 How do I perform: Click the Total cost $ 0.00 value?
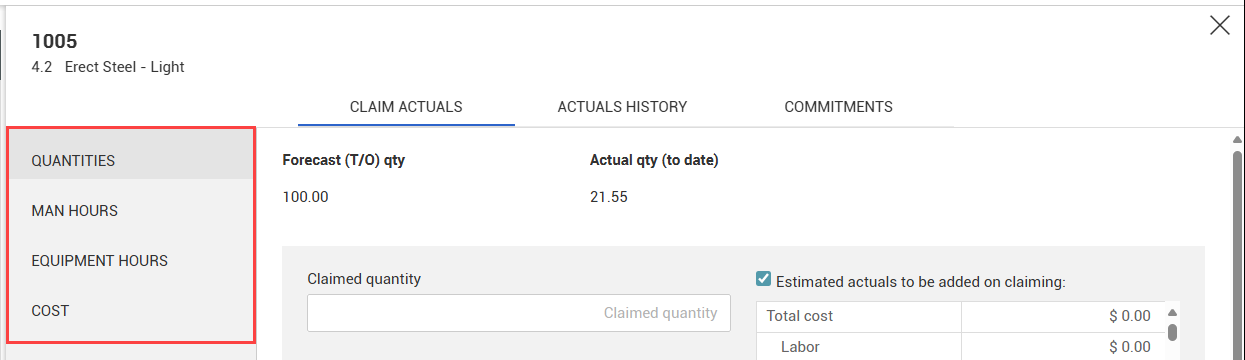pos(1130,316)
